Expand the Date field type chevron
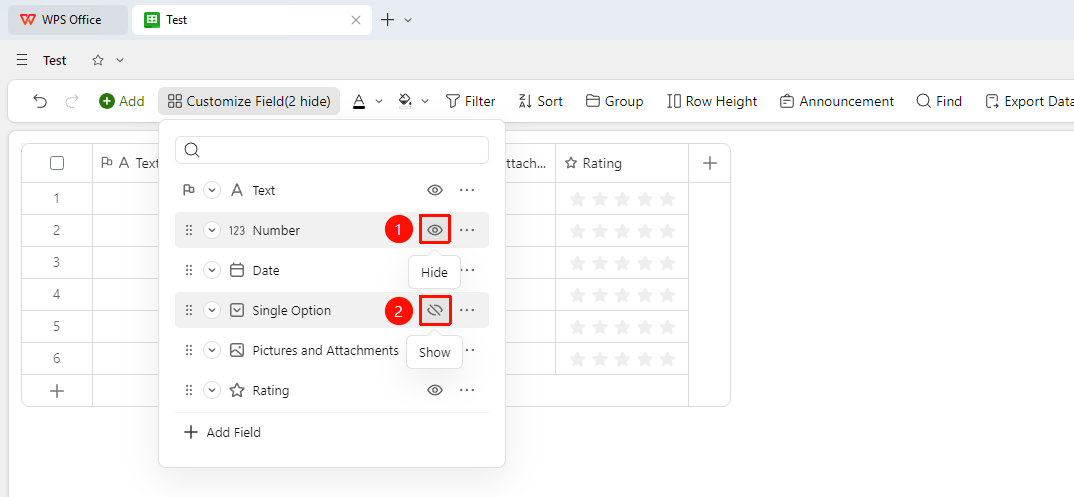 pyautogui.click(x=212, y=270)
